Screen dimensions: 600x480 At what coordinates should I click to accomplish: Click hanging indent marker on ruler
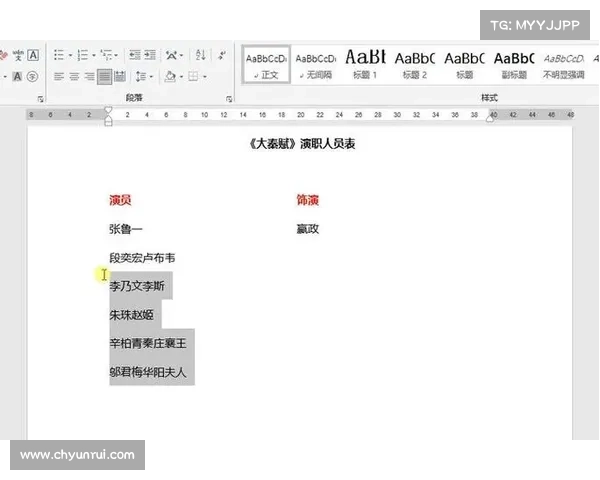(x=108, y=119)
